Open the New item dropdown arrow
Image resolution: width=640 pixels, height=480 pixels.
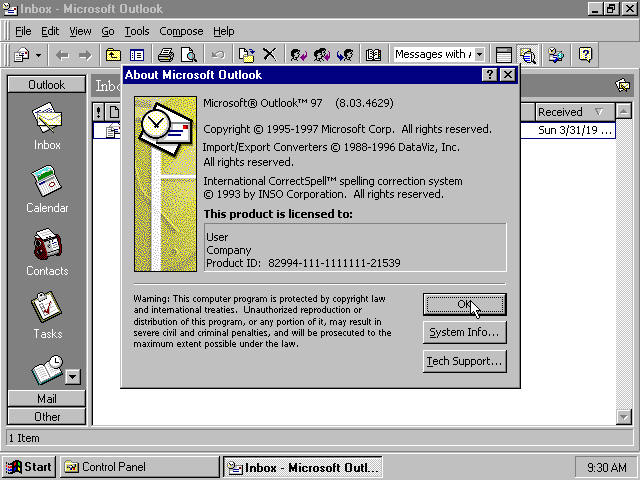click(x=38, y=55)
